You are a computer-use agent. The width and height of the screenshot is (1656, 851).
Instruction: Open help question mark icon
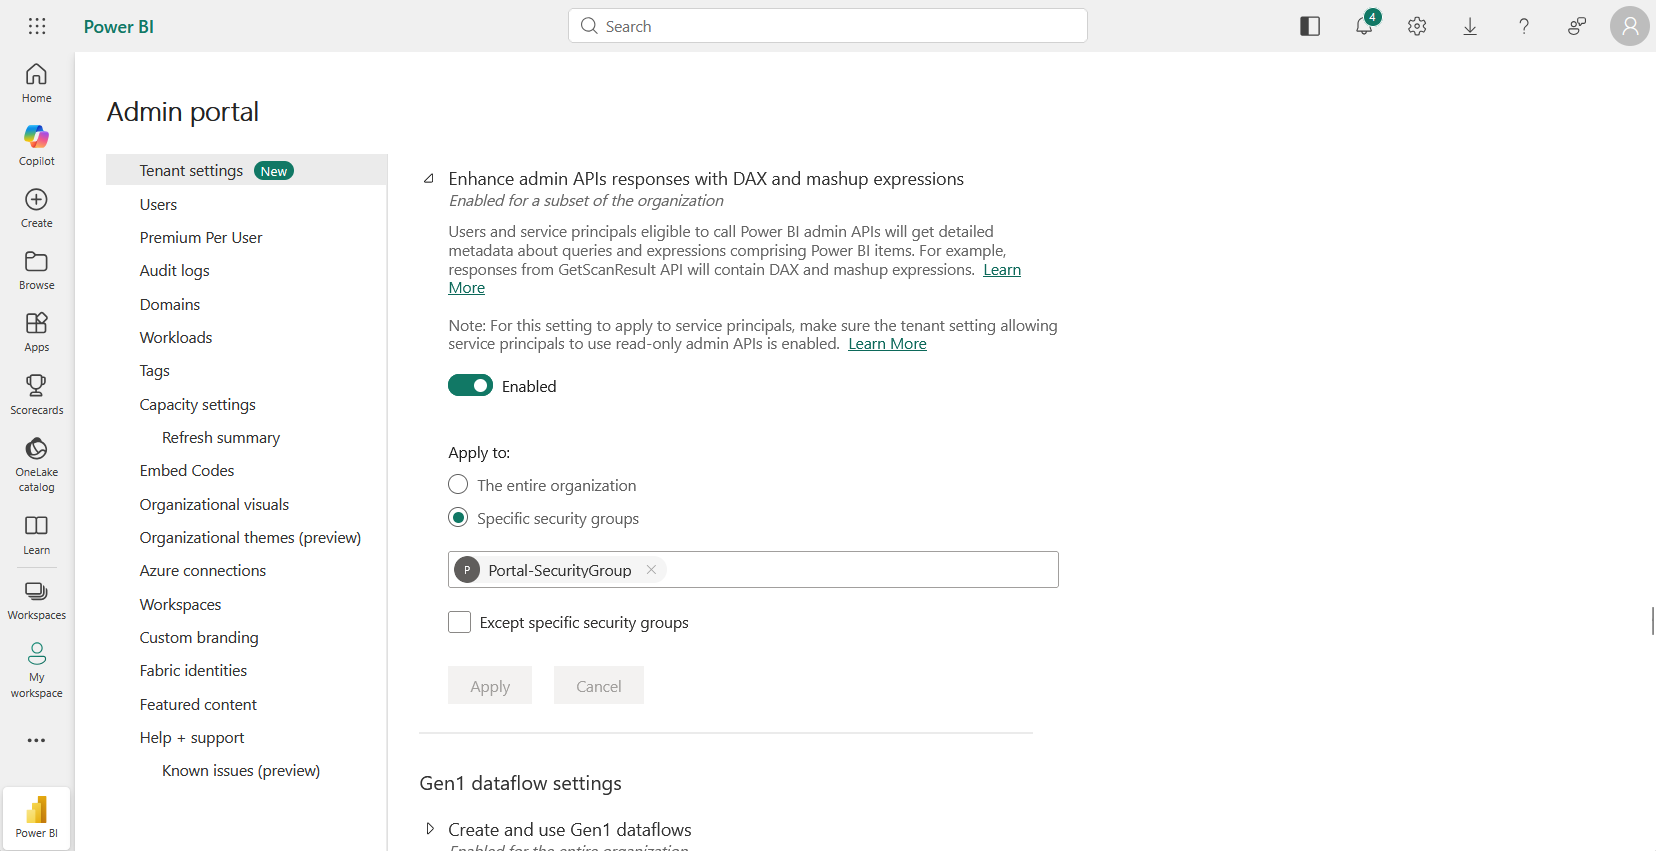[1524, 26]
